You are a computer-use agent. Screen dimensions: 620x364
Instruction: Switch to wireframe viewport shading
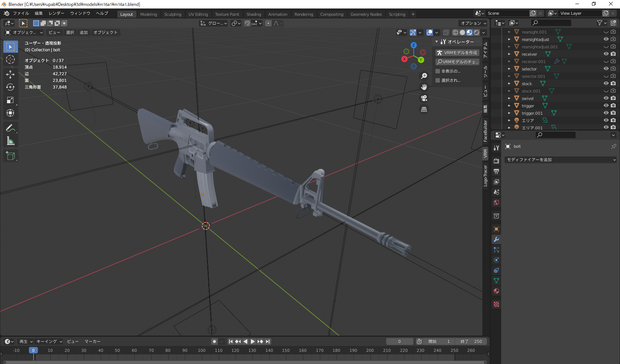tap(455, 32)
